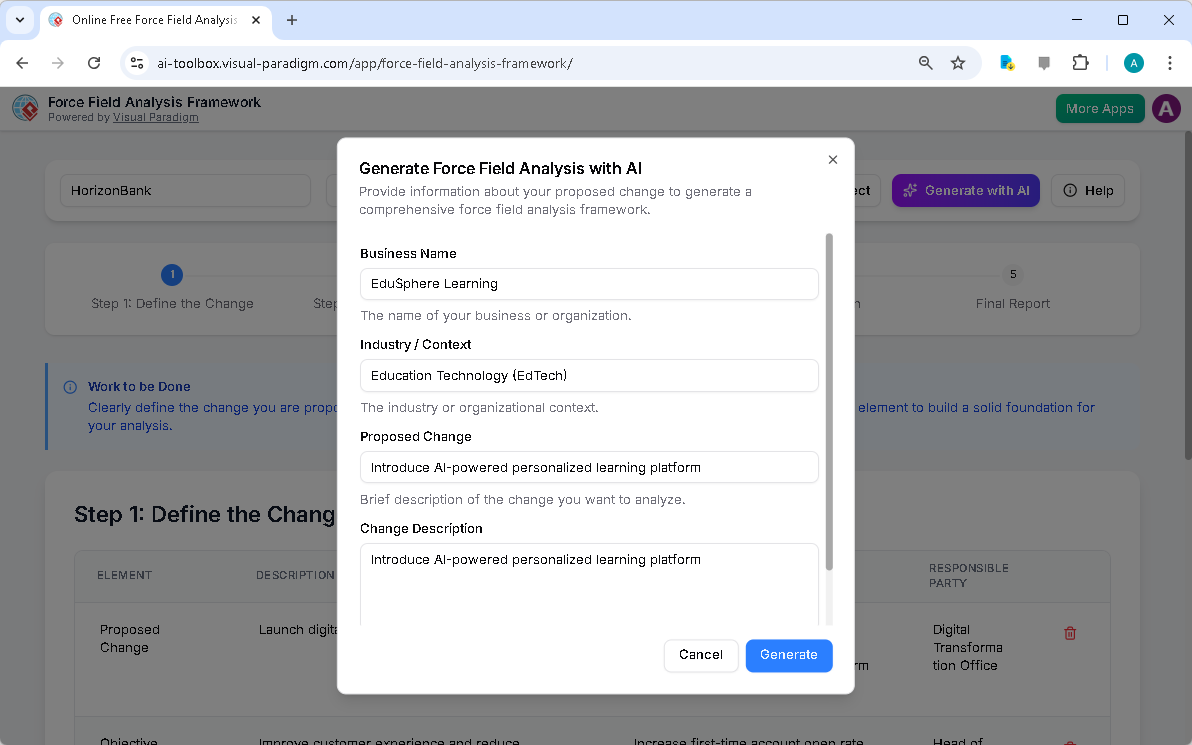This screenshot has width=1192, height=745.
Task: Open Chrome's three-dot menu
Action: (1170, 62)
